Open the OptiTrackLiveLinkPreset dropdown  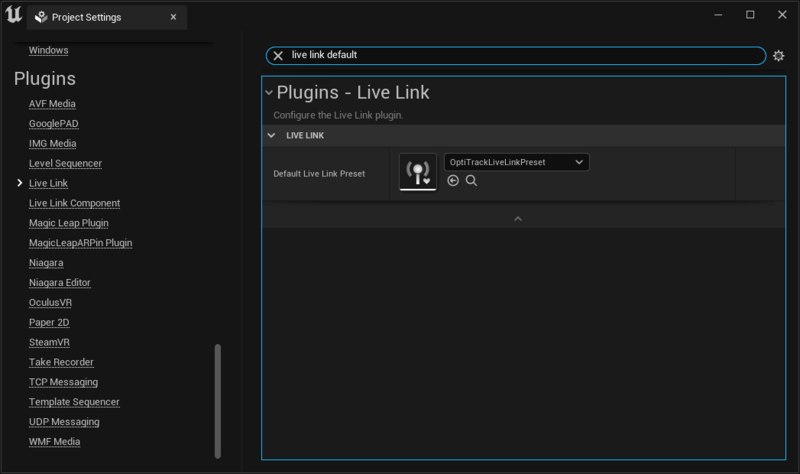516,162
